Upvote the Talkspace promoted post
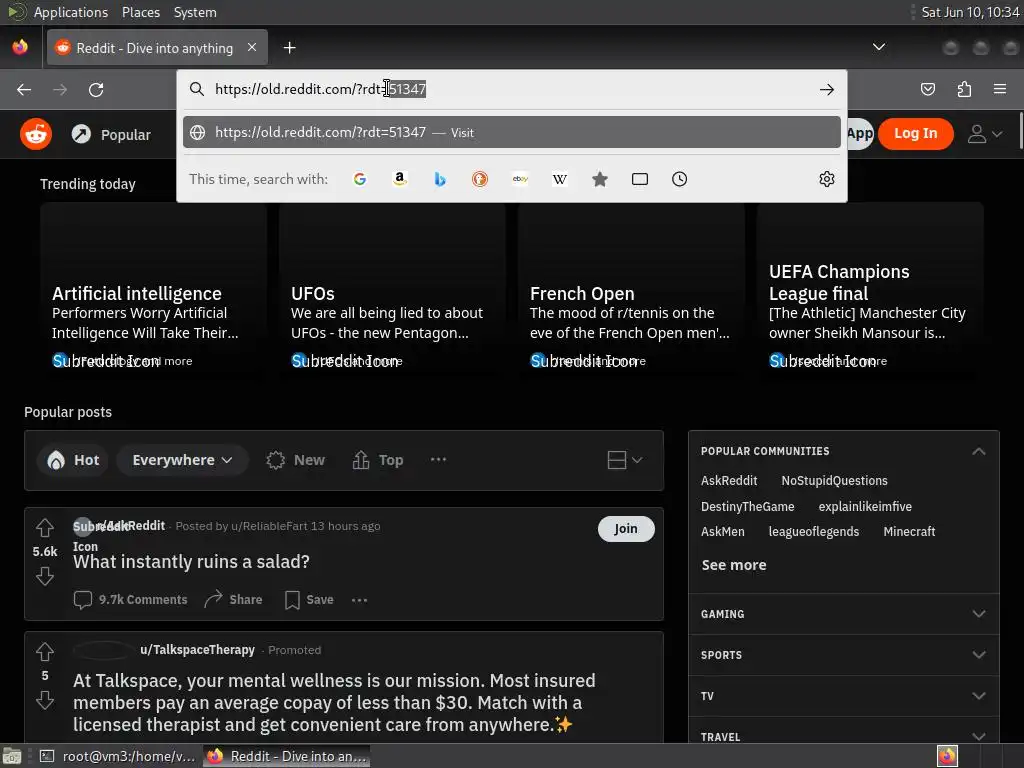Screen dimensions: 1024x768 [x=45, y=651]
